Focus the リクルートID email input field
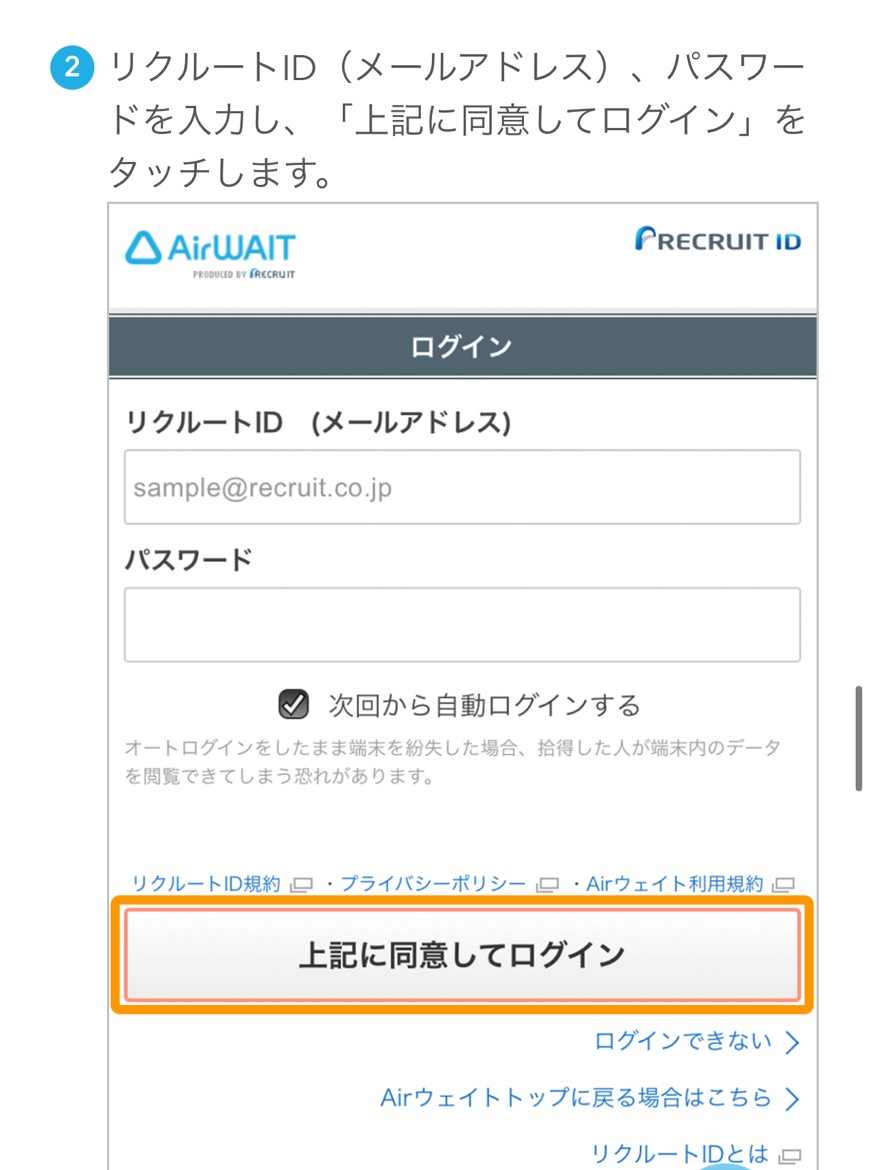 click(x=462, y=487)
